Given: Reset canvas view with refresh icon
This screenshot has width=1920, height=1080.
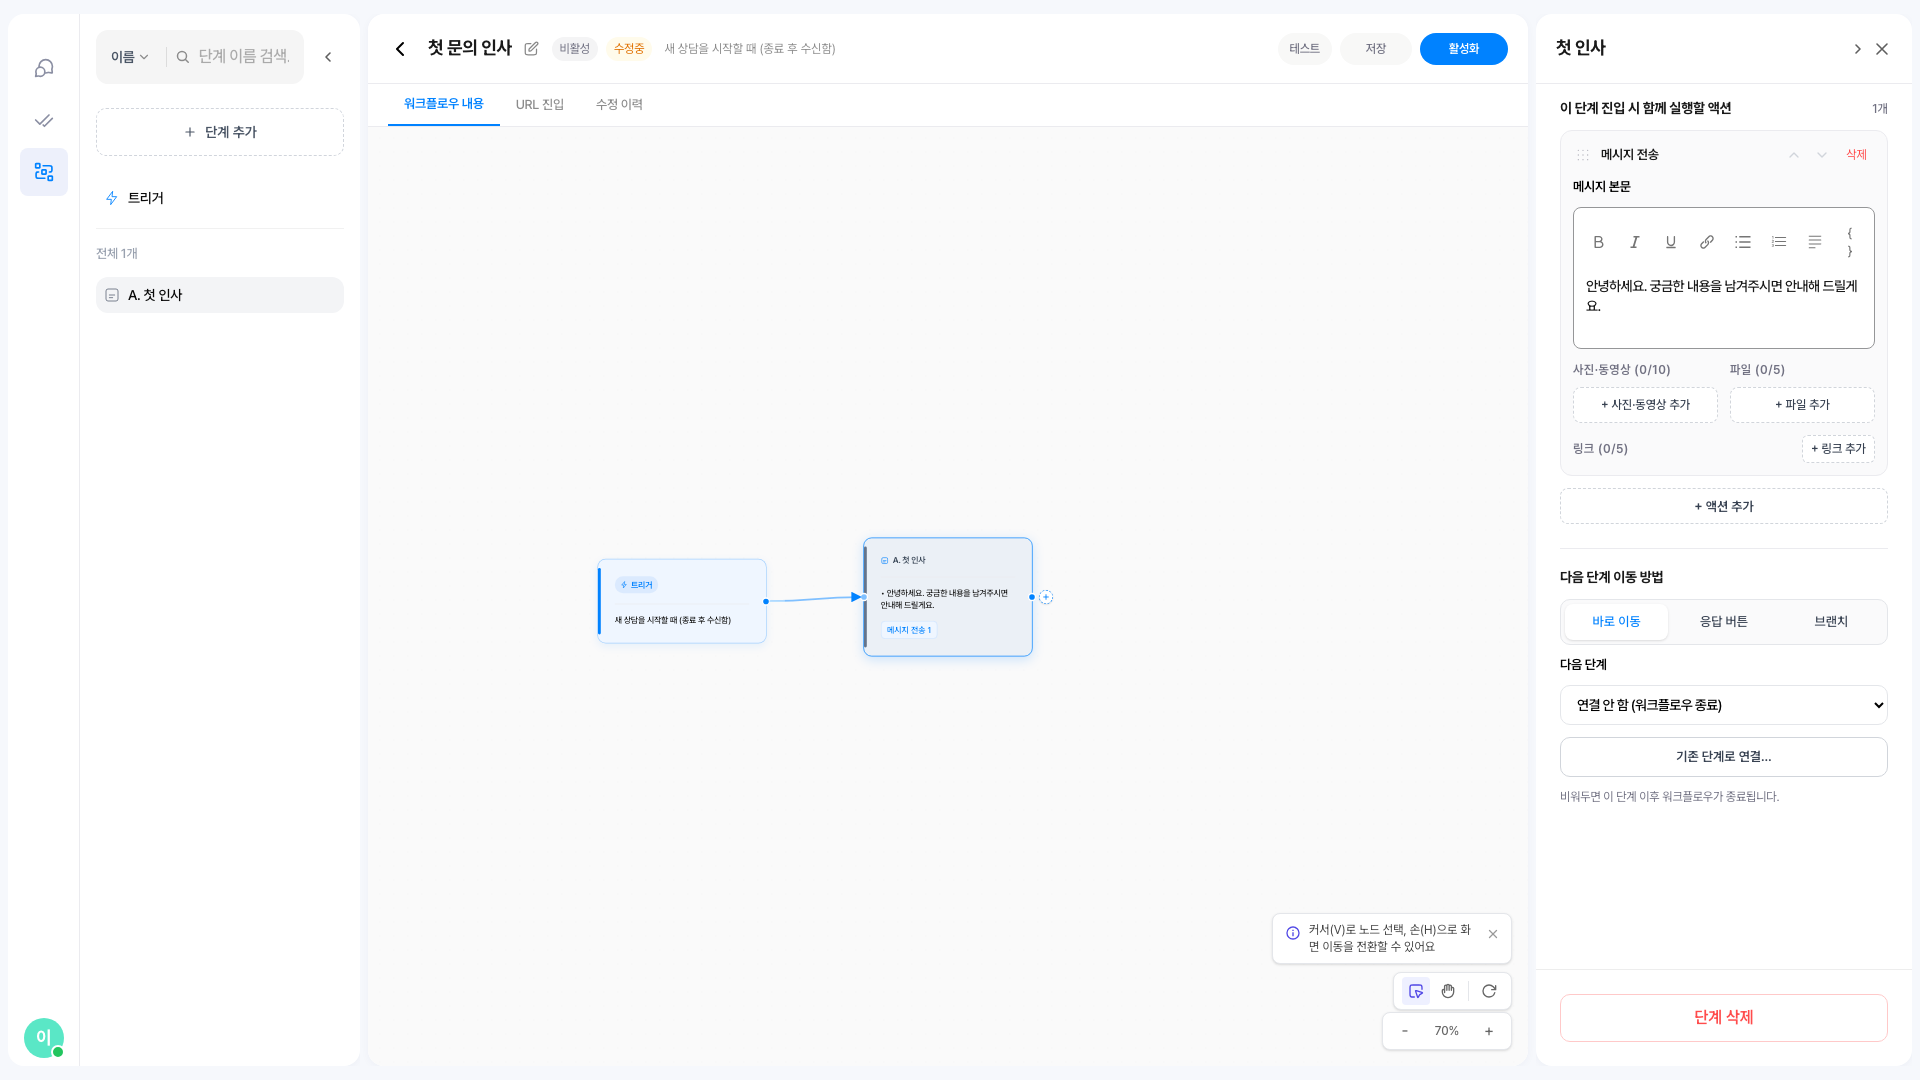Looking at the screenshot, I should point(1489,991).
